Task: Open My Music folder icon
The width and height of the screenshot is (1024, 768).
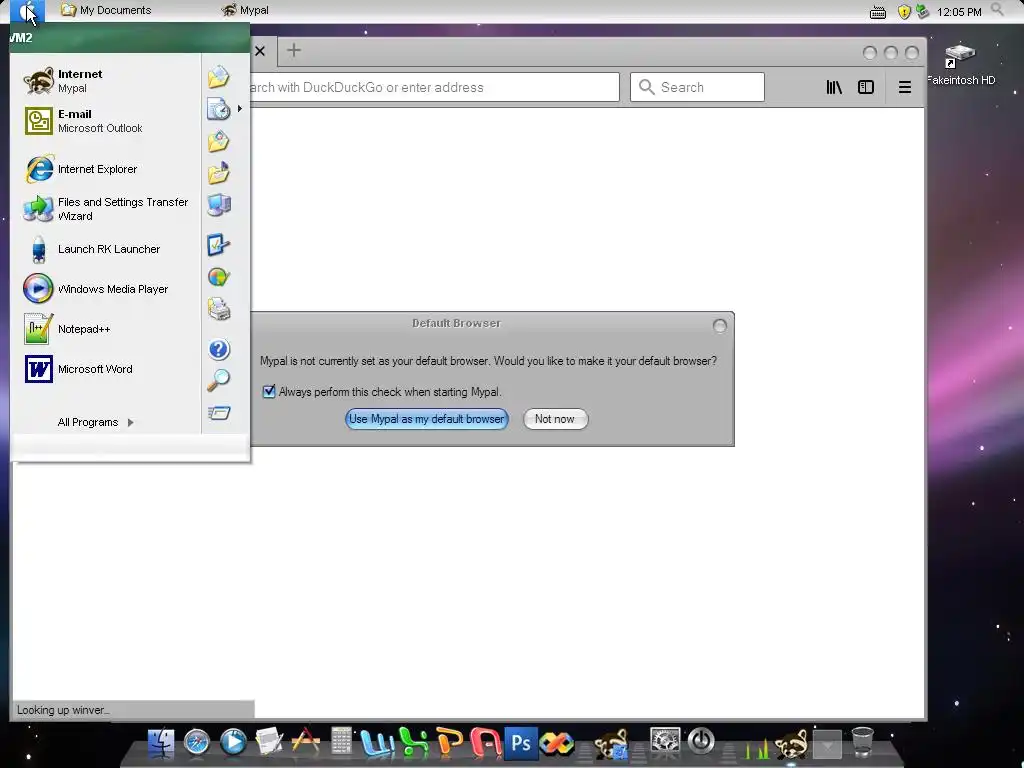Action: [x=219, y=173]
